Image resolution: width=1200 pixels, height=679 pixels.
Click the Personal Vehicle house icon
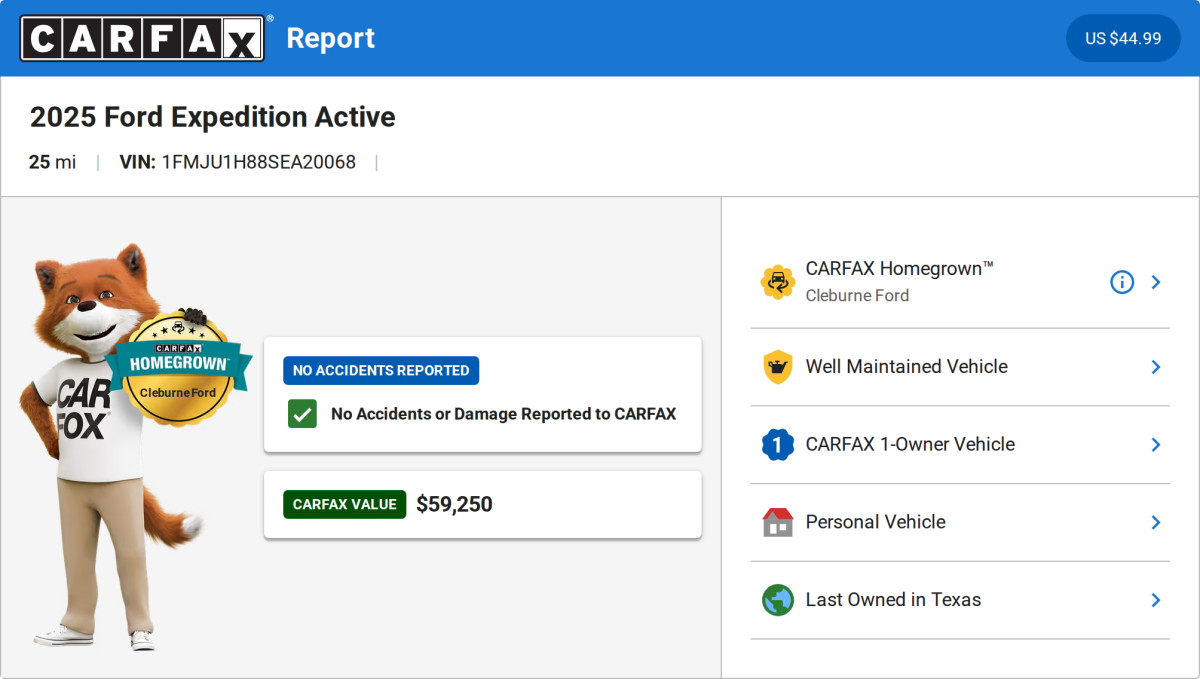tap(777, 522)
